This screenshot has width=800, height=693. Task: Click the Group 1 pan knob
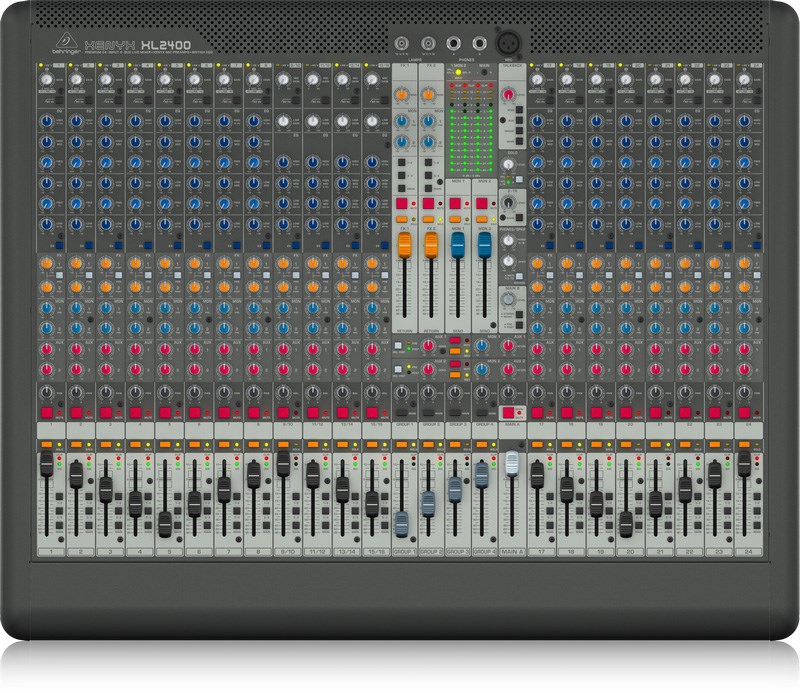tap(402, 392)
